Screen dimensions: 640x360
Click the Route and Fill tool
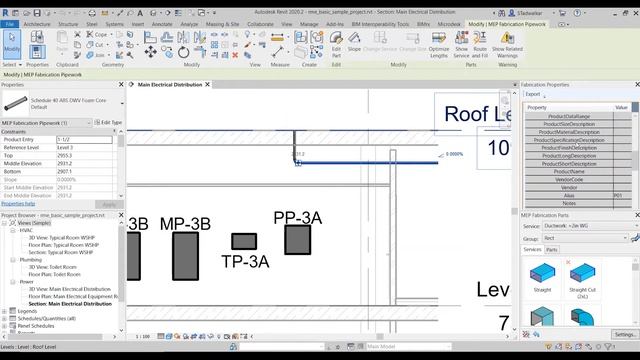point(480,44)
